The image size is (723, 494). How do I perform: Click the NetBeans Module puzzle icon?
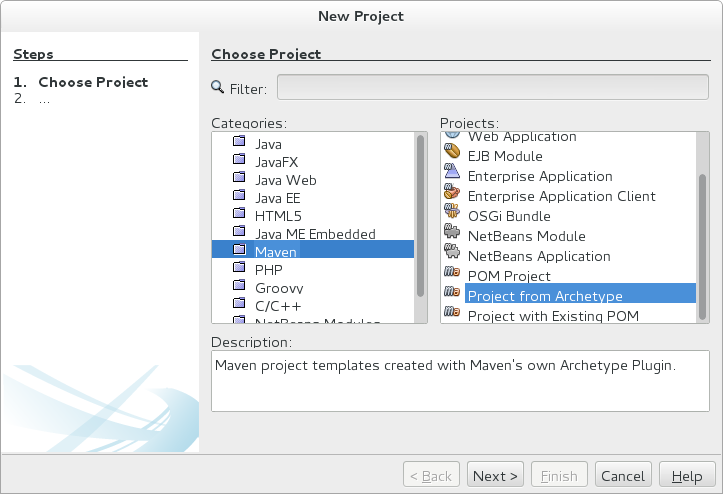pyautogui.click(x=451, y=236)
